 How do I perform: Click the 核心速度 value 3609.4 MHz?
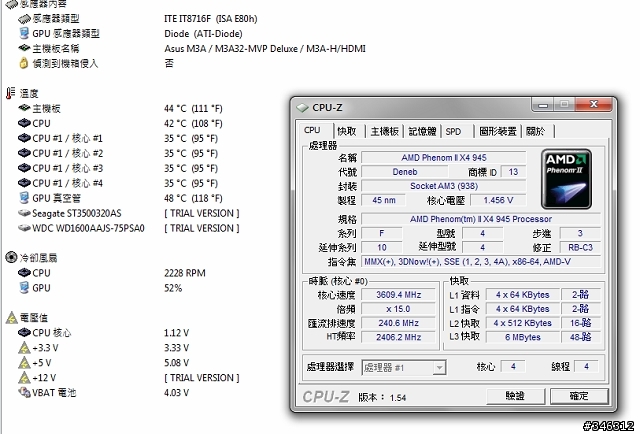click(x=399, y=295)
